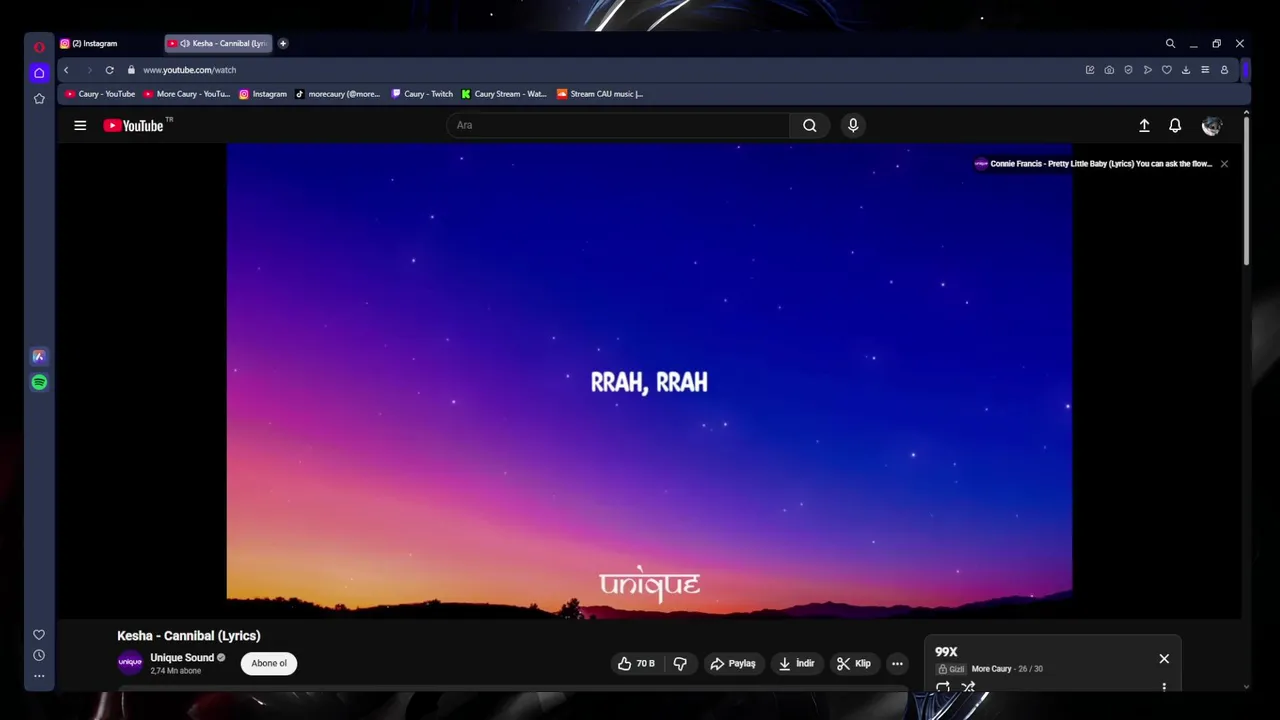
Task: Go back to the previous page
Action: tap(66, 70)
